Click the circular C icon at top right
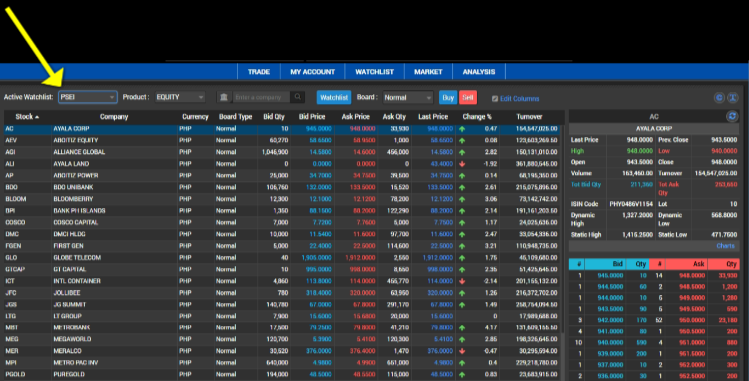This screenshot has width=749, height=381. pyautogui.click(x=719, y=98)
